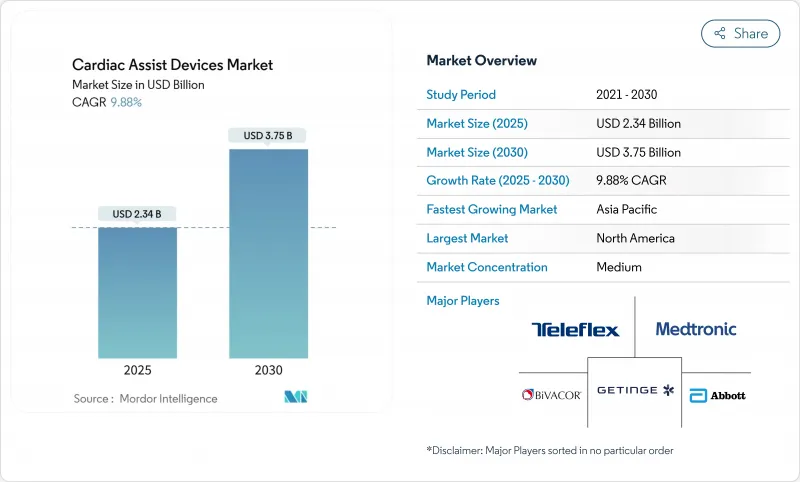Viewport: 800px width, 482px height.
Task: Click the USD 2.34 B bar label
Action: click(x=137, y=213)
